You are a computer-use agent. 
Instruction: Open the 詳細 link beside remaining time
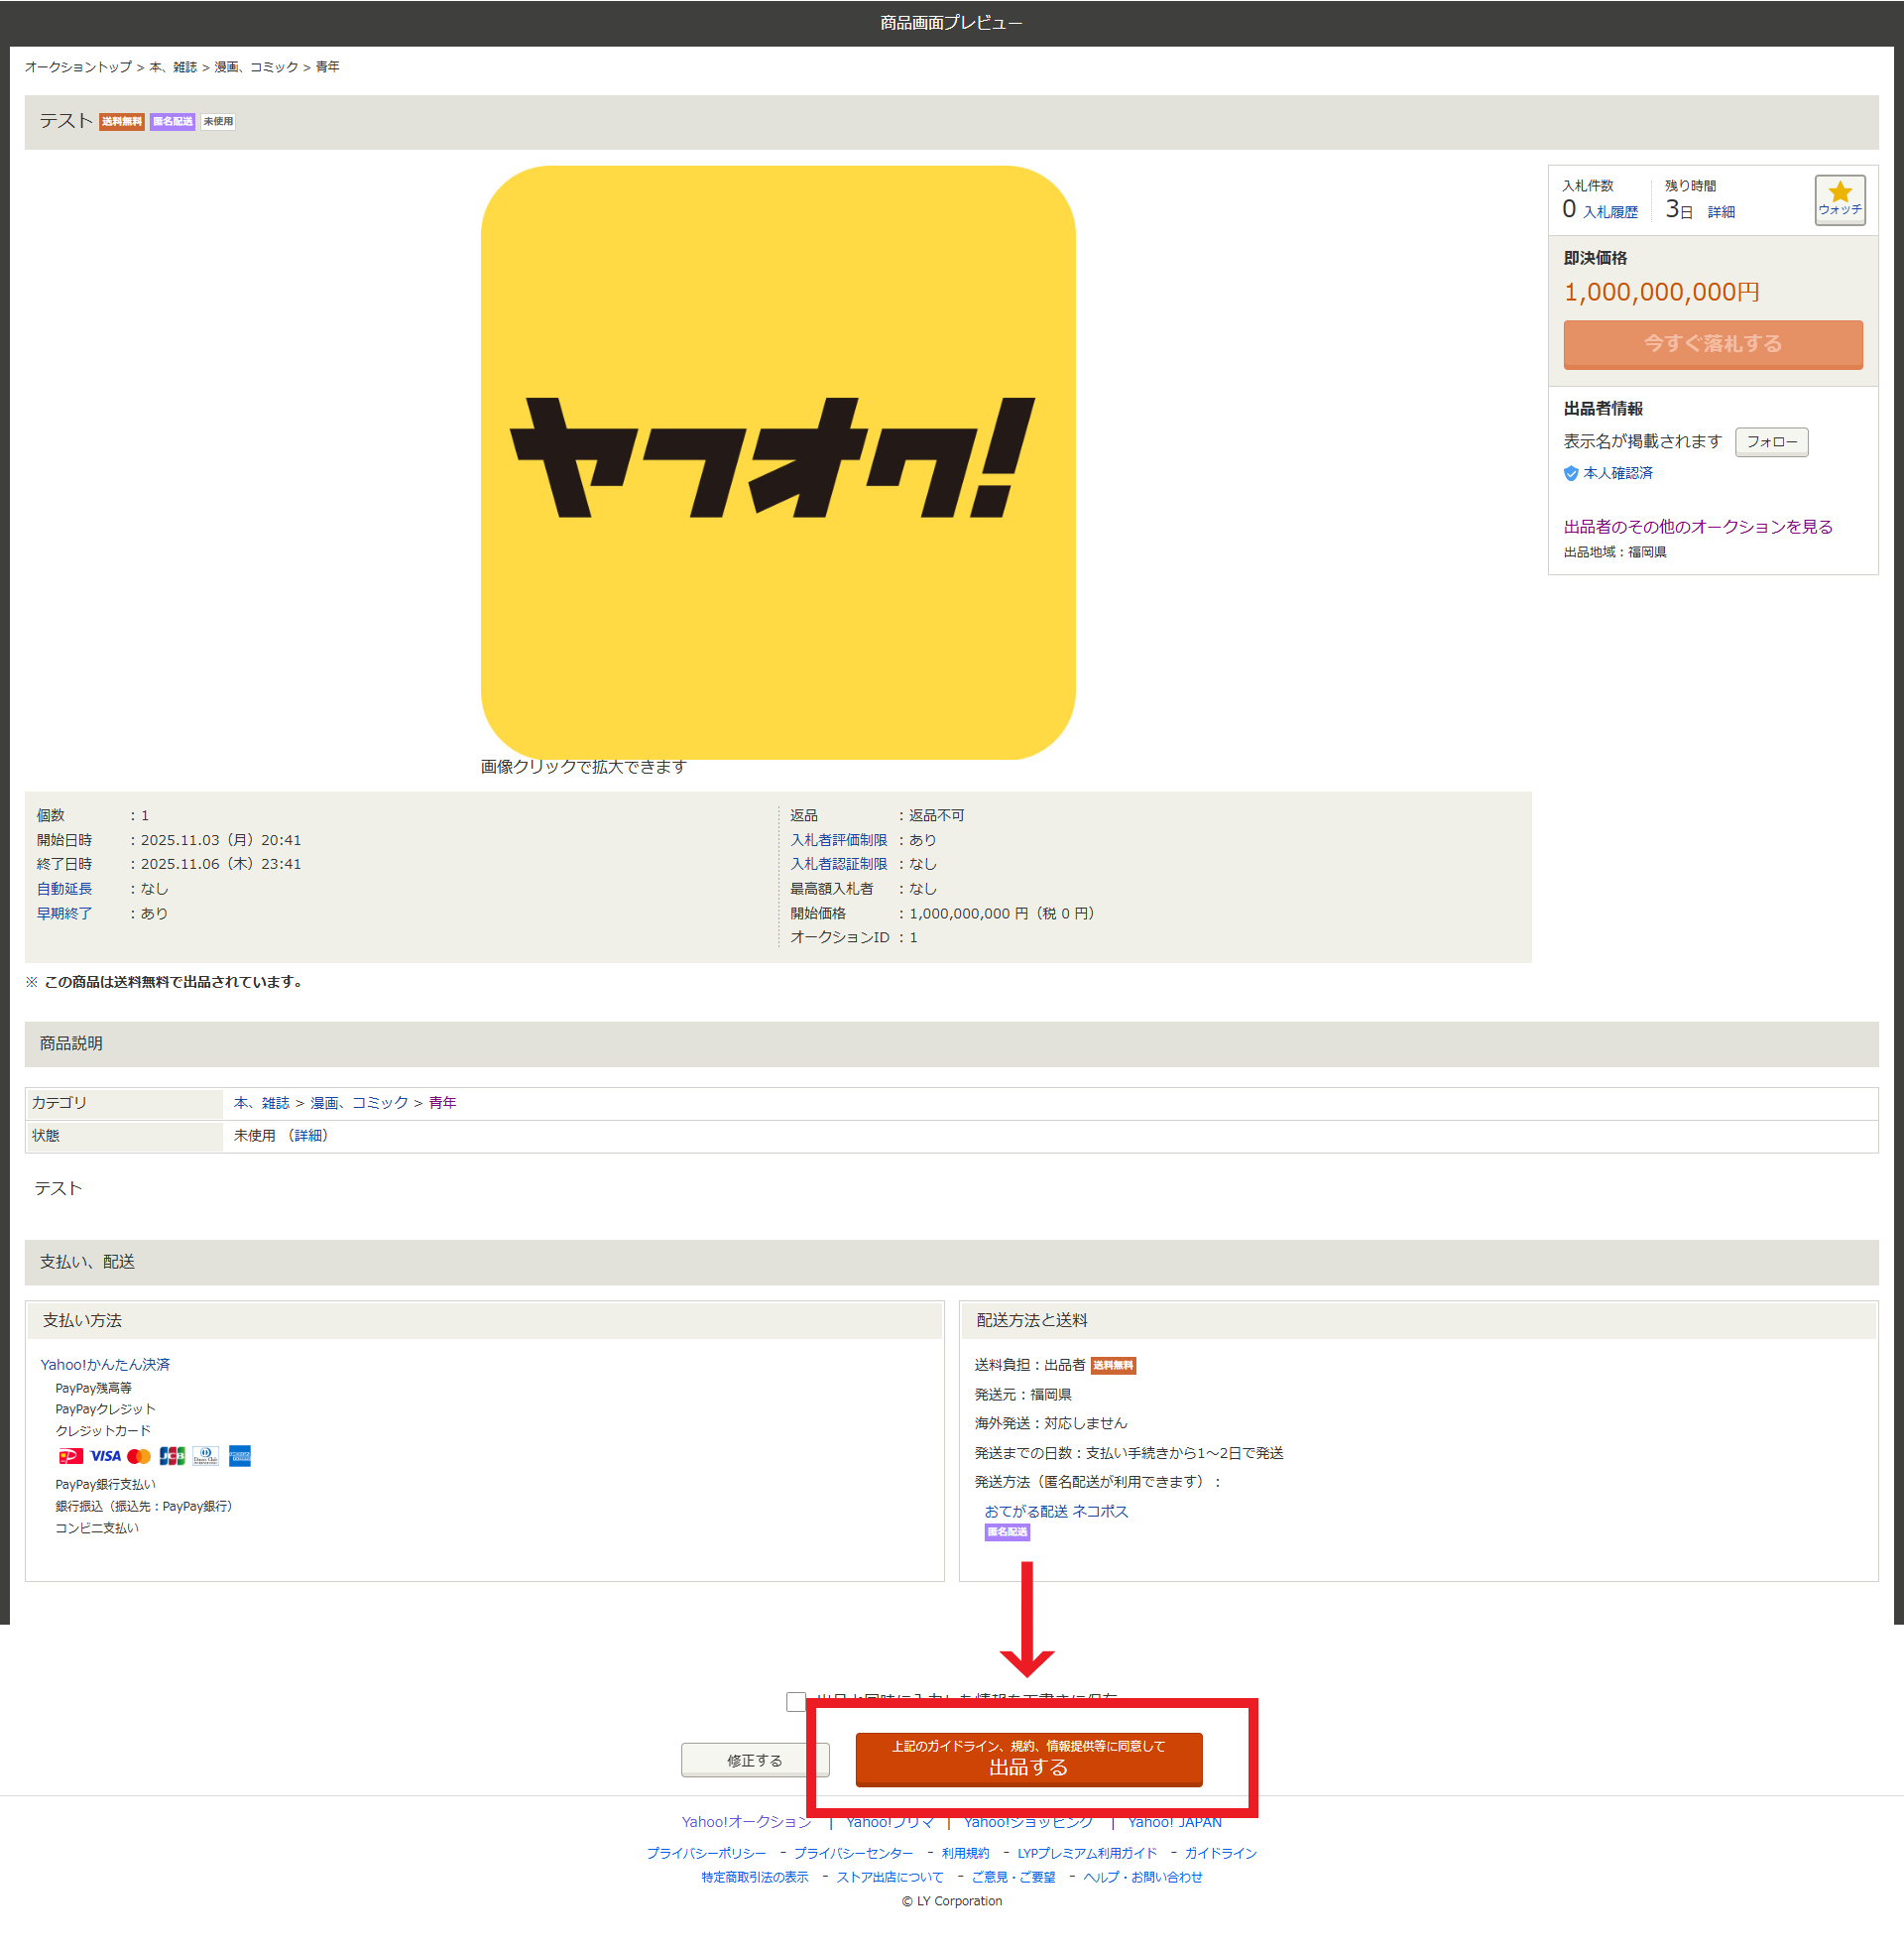pyautogui.click(x=1720, y=212)
